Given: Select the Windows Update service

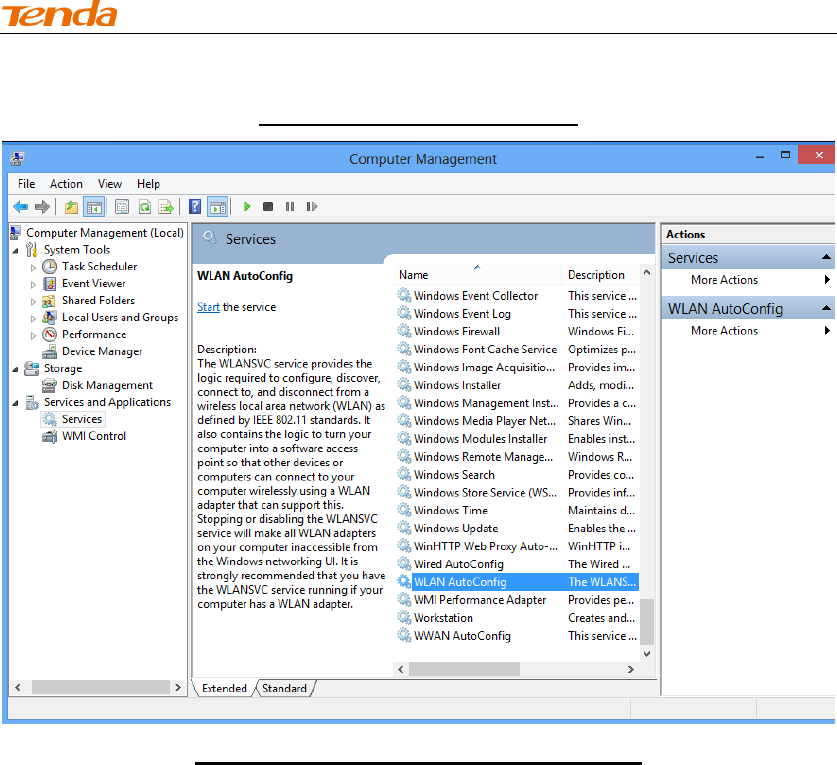Looking at the screenshot, I should pos(456,529).
